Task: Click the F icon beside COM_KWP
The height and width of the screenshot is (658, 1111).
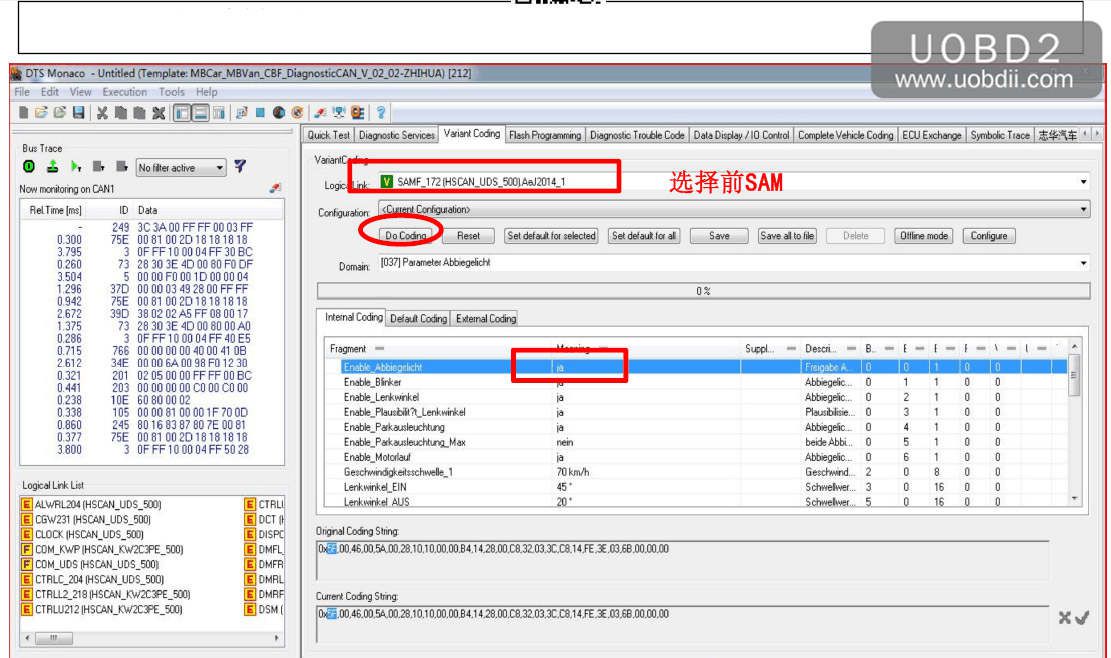Action: (x=27, y=549)
